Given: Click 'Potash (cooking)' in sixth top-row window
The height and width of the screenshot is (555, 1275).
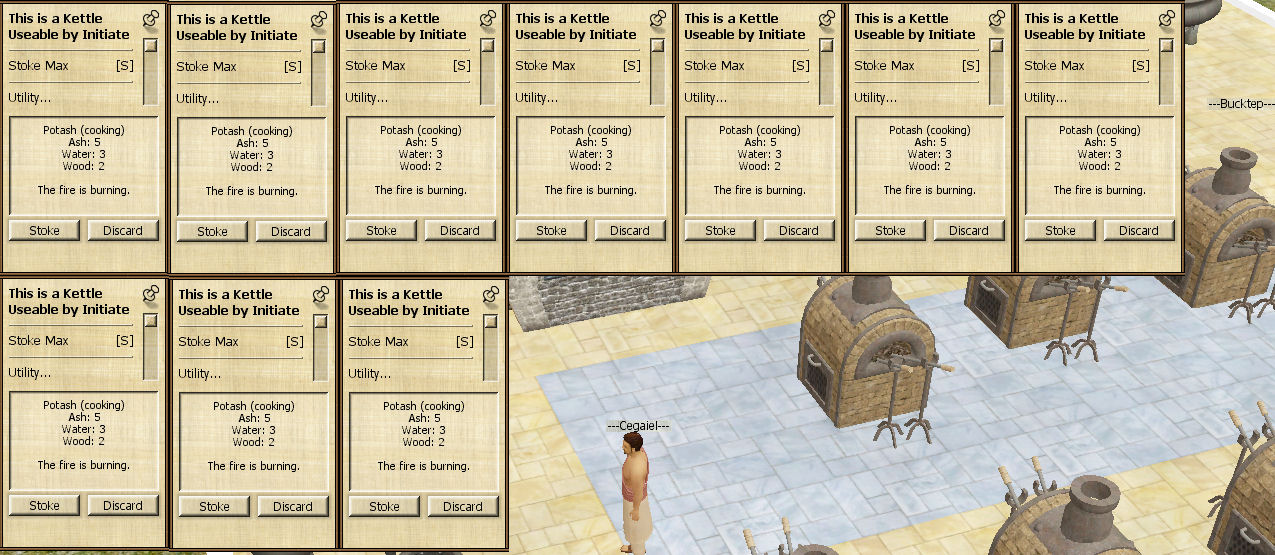Looking at the screenshot, I should click(x=906, y=130).
